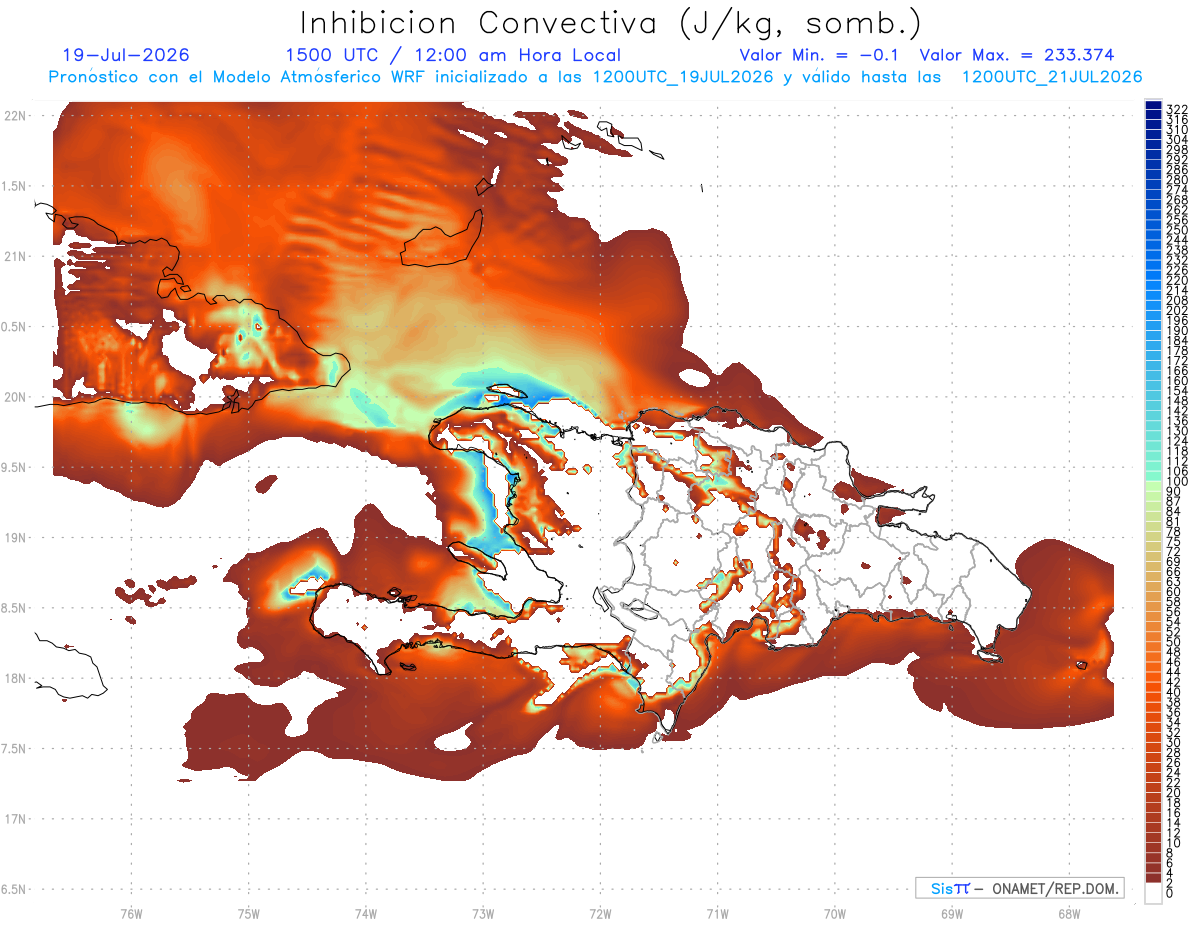Click the "1200UTC_21JUL2026" valid-until timestamp
1200x927 pixels.
[x=1051, y=77]
